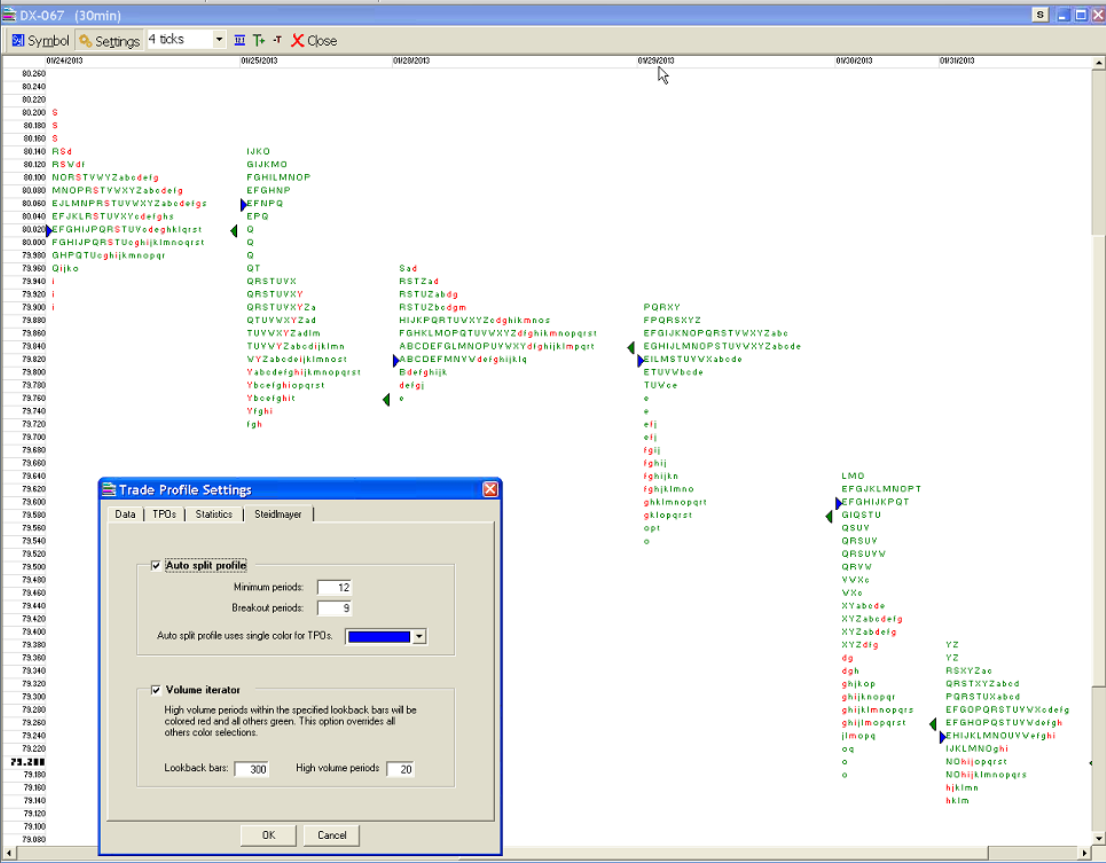Click the blue marker beside EHIJKLMNOUVVefghi row
This screenshot has width=1106, height=863.
(x=942, y=737)
